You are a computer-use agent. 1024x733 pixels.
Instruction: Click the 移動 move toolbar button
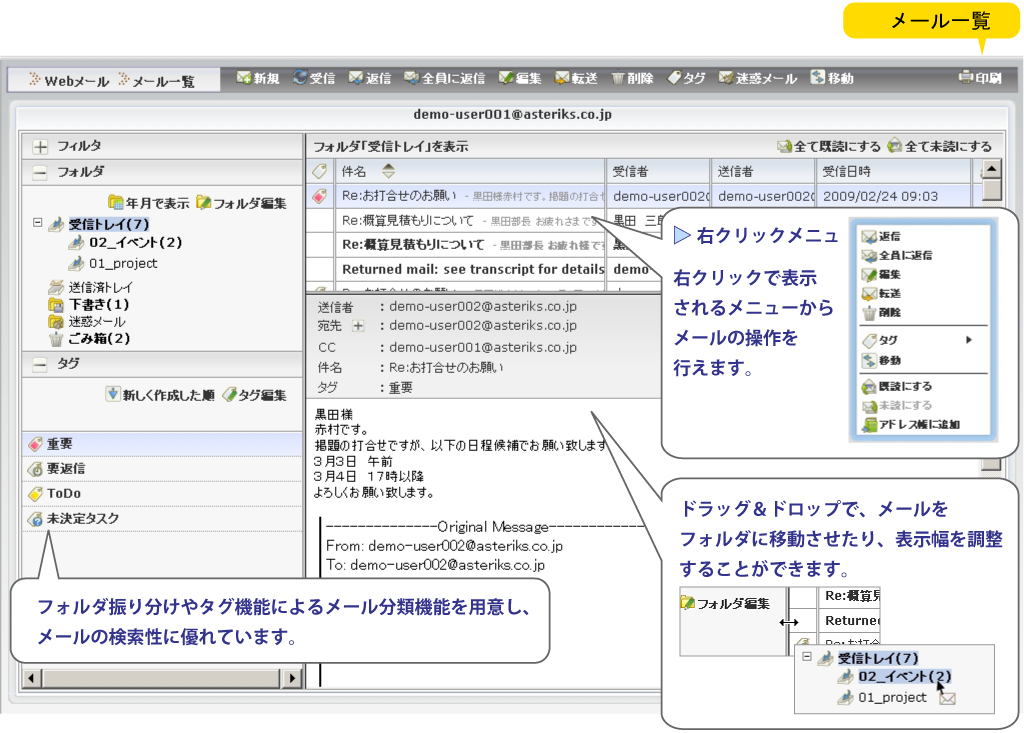coord(832,78)
